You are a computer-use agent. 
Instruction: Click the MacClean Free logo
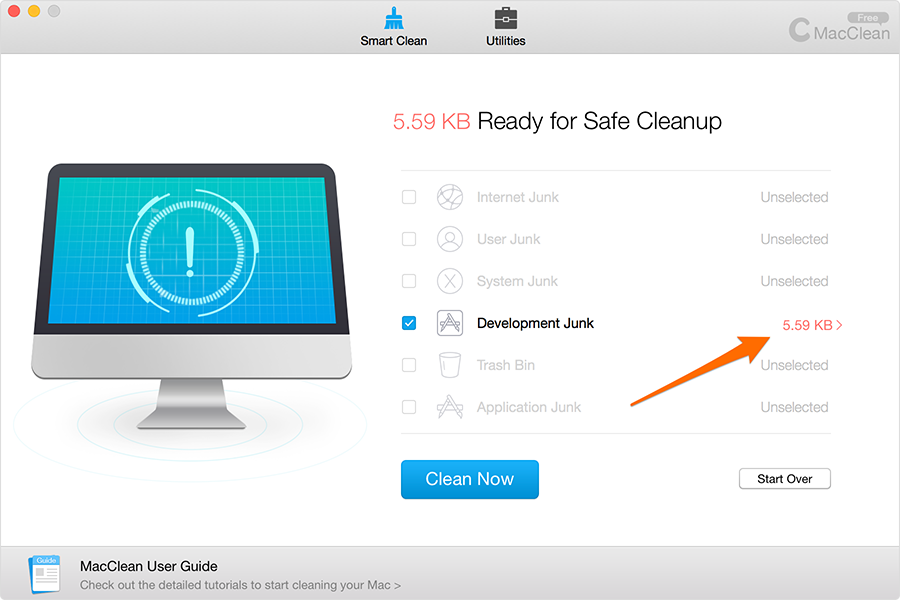pos(839,28)
